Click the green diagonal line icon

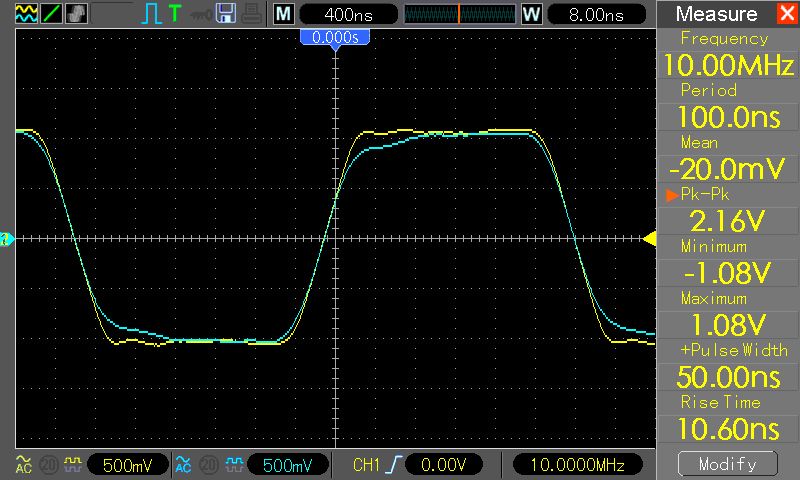pos(49,14)
